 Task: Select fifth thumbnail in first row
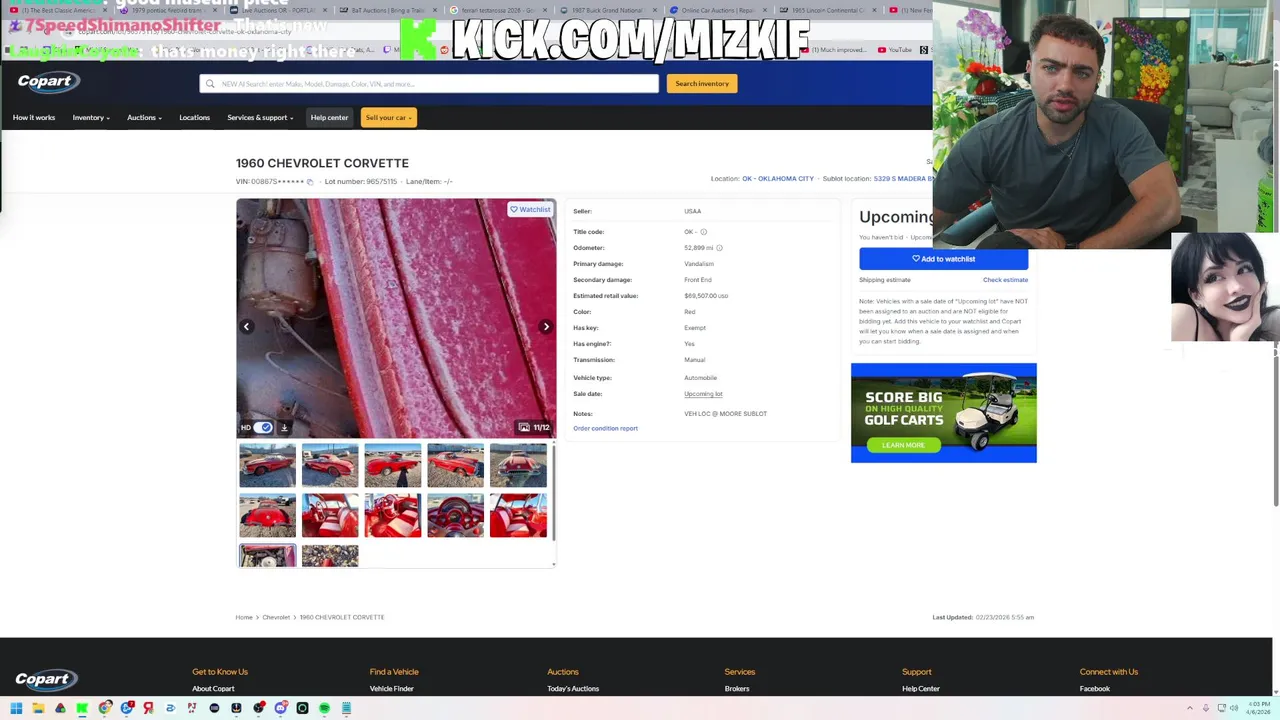[518, 465]
